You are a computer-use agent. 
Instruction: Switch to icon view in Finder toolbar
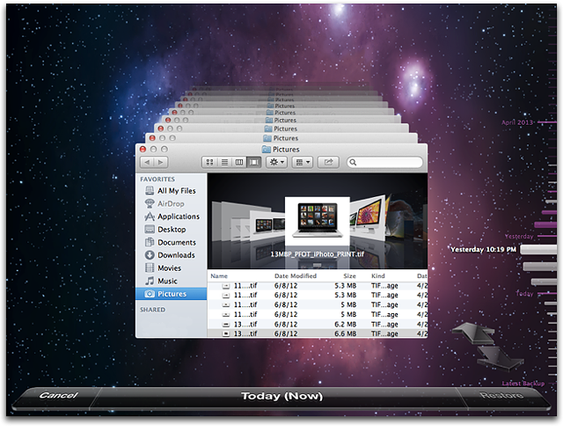point(210,162)
